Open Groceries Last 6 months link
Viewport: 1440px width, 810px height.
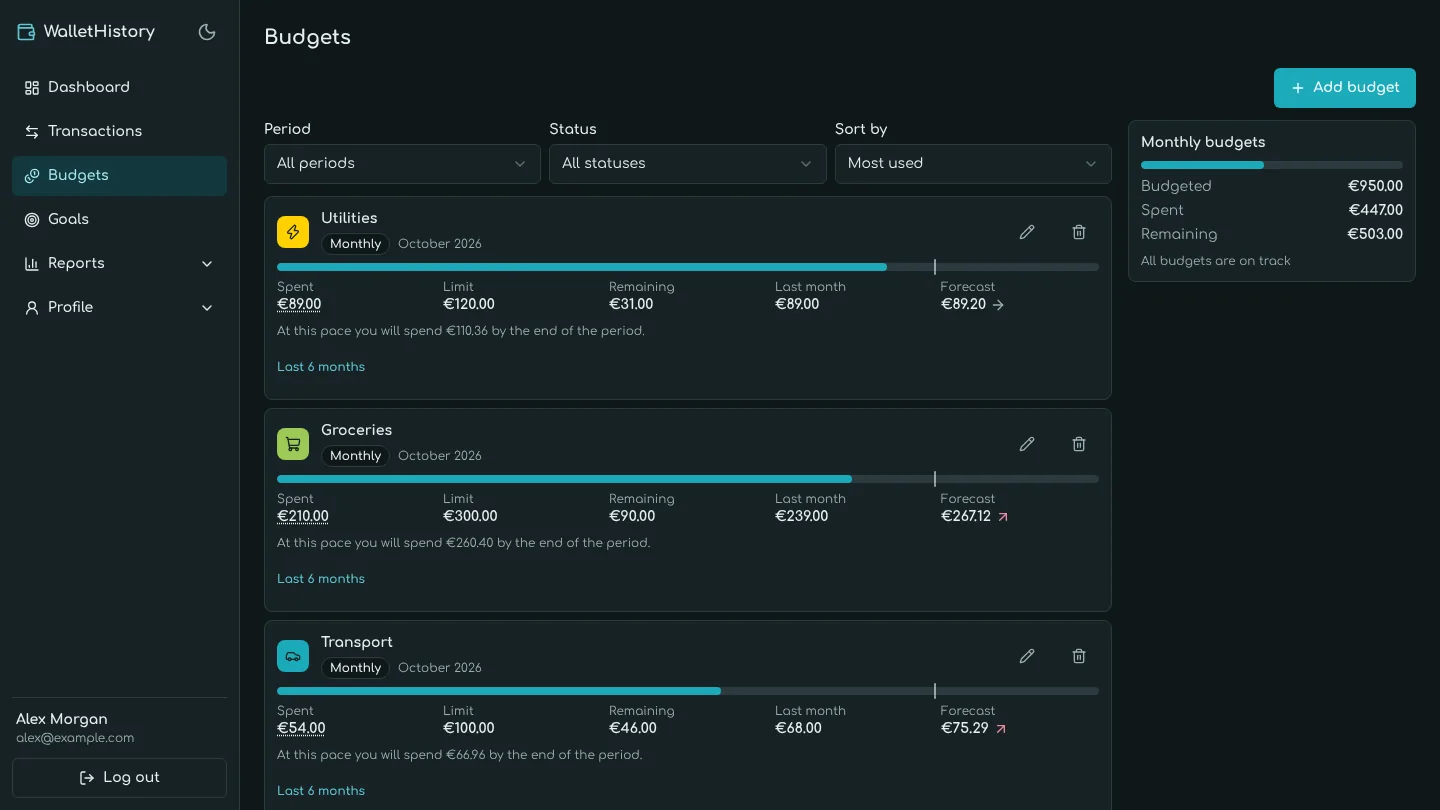321,579
